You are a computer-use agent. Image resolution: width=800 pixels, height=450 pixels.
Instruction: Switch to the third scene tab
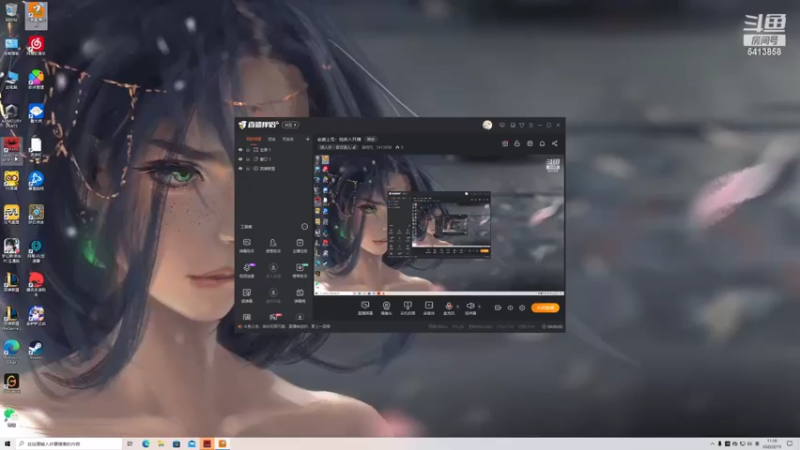click(288, 139)
